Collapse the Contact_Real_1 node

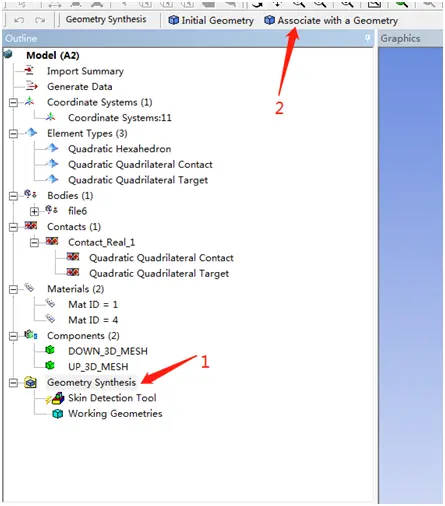(34, 243)
